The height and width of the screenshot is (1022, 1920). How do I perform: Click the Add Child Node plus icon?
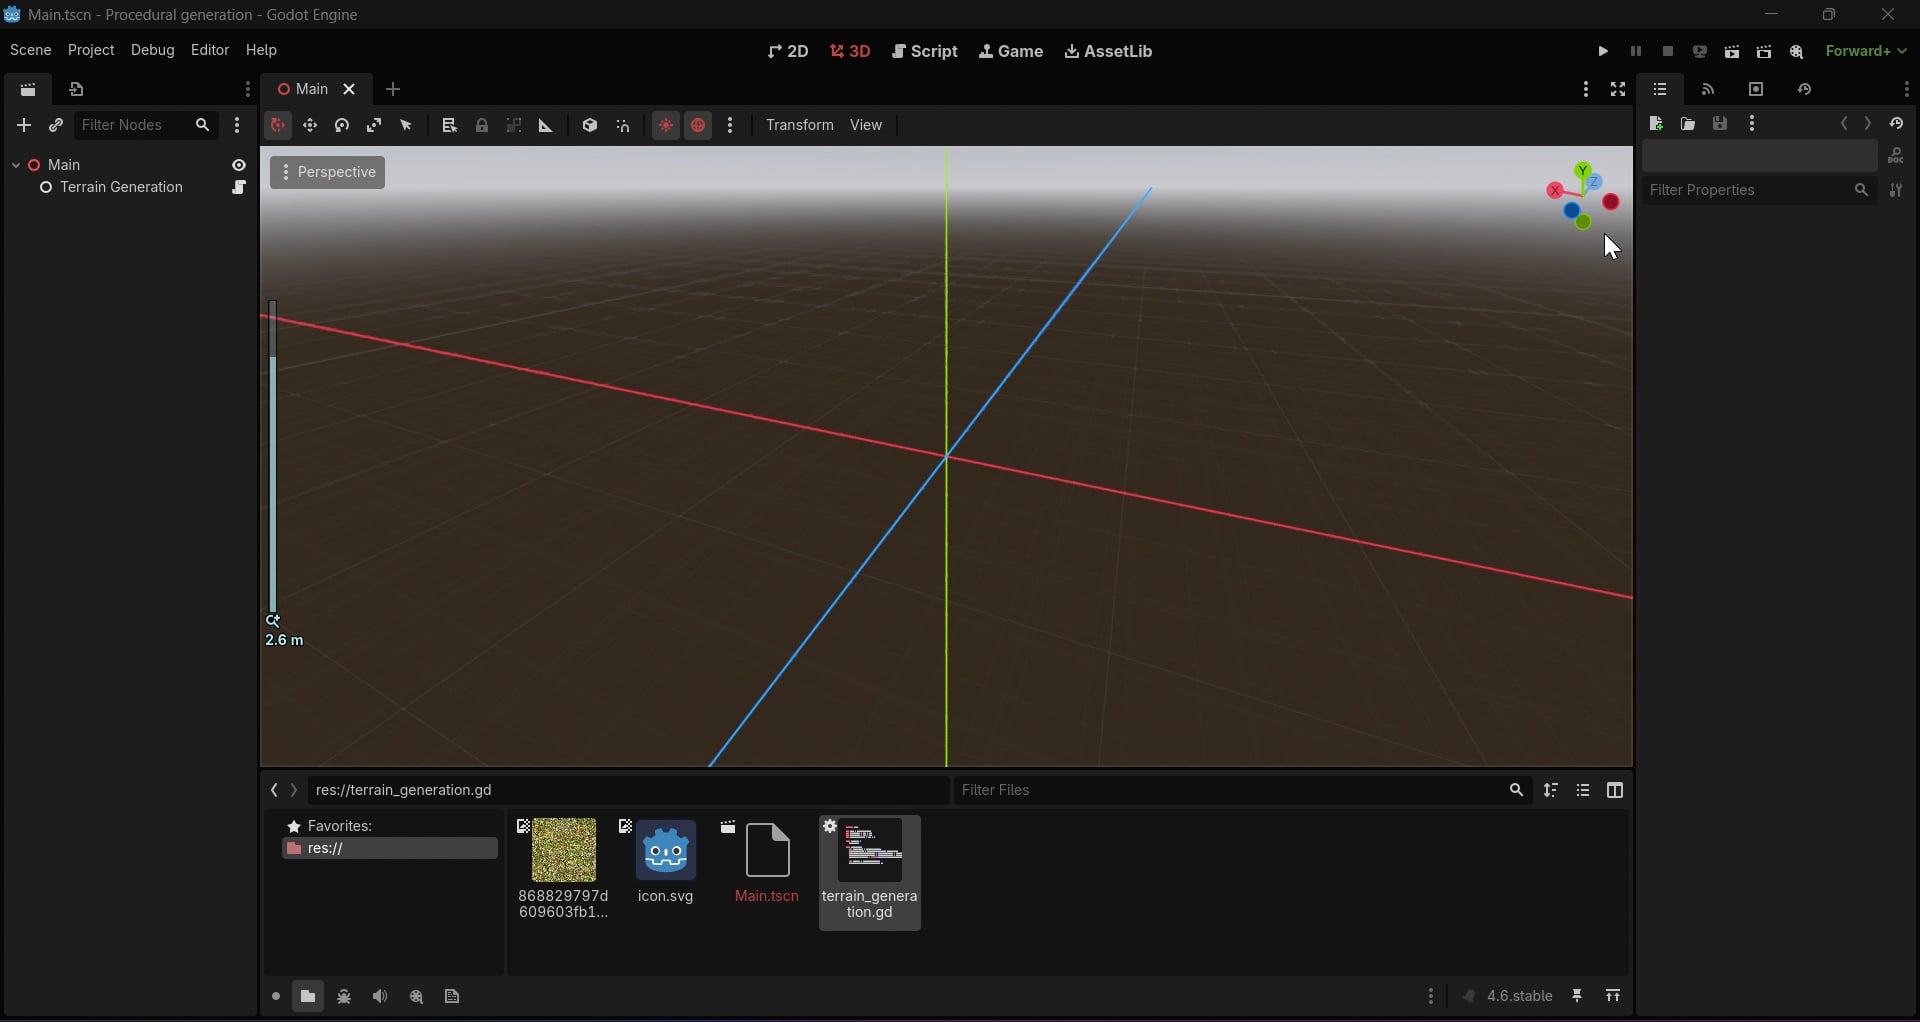[24, 126]
